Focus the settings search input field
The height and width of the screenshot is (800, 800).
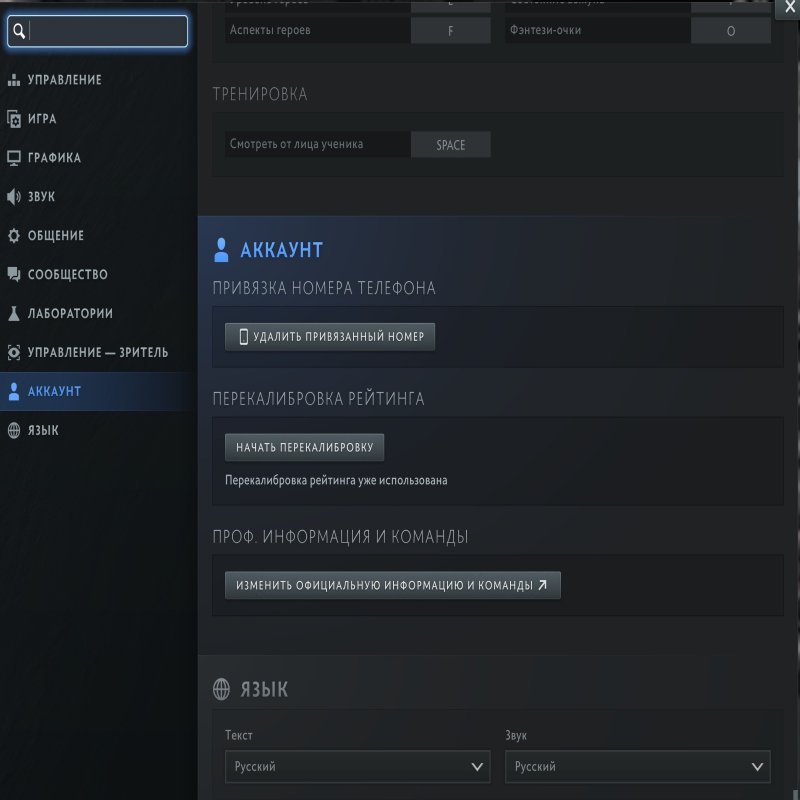(x=106, y=32)
